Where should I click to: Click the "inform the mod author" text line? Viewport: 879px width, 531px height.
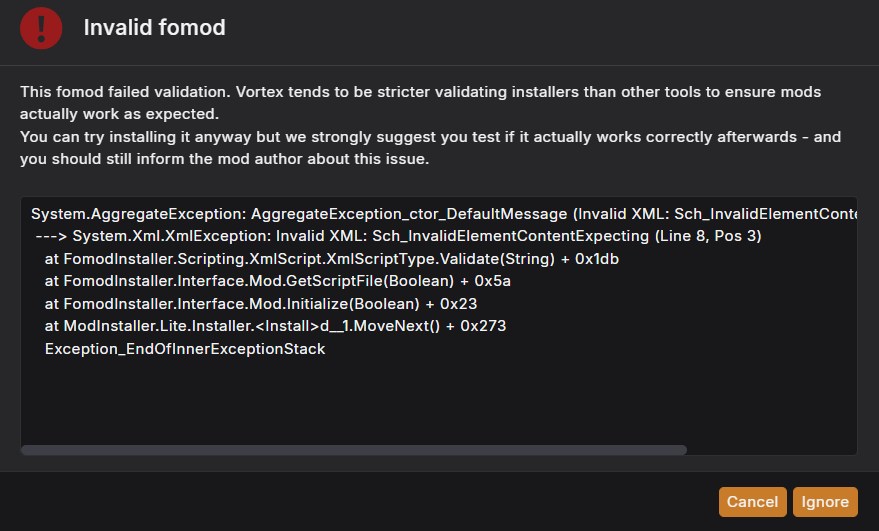(224, 159)
